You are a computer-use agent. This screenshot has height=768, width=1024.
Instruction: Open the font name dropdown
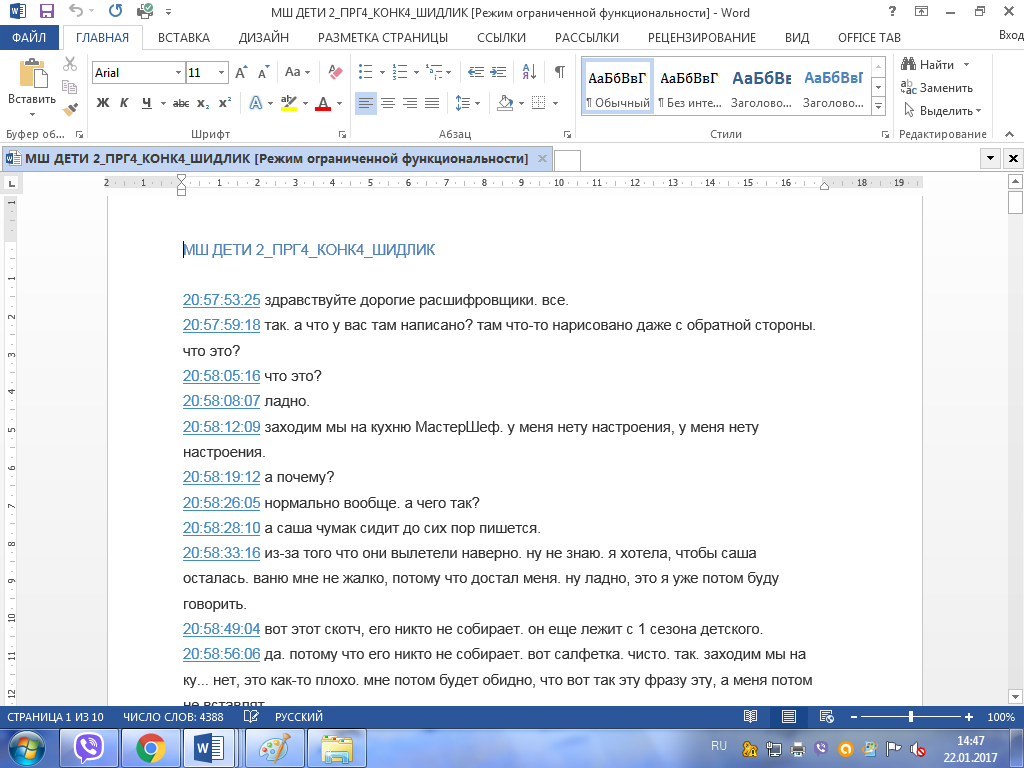[178, 72]
